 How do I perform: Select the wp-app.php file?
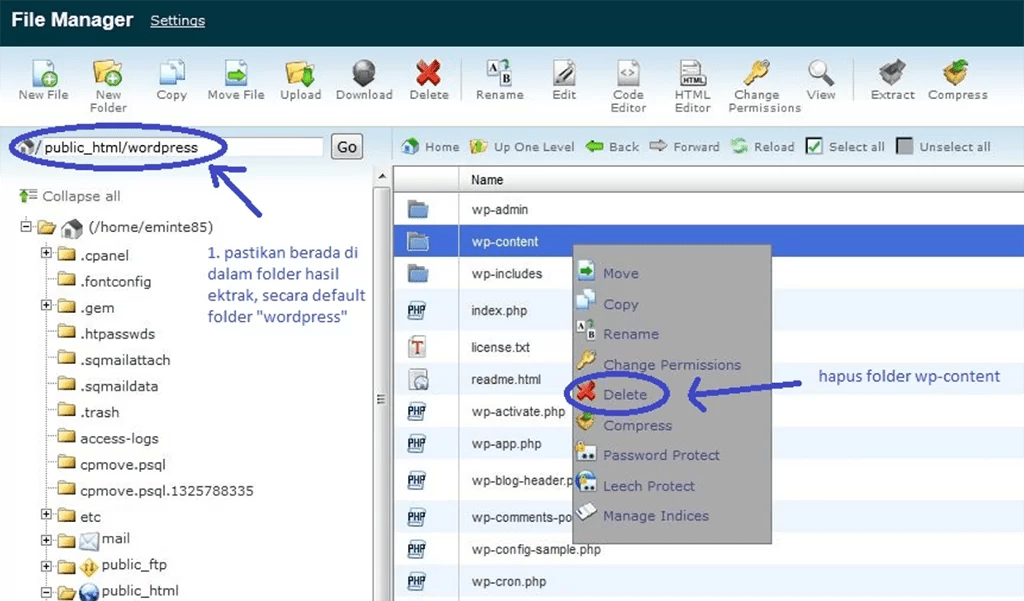(x=507, y=444)
